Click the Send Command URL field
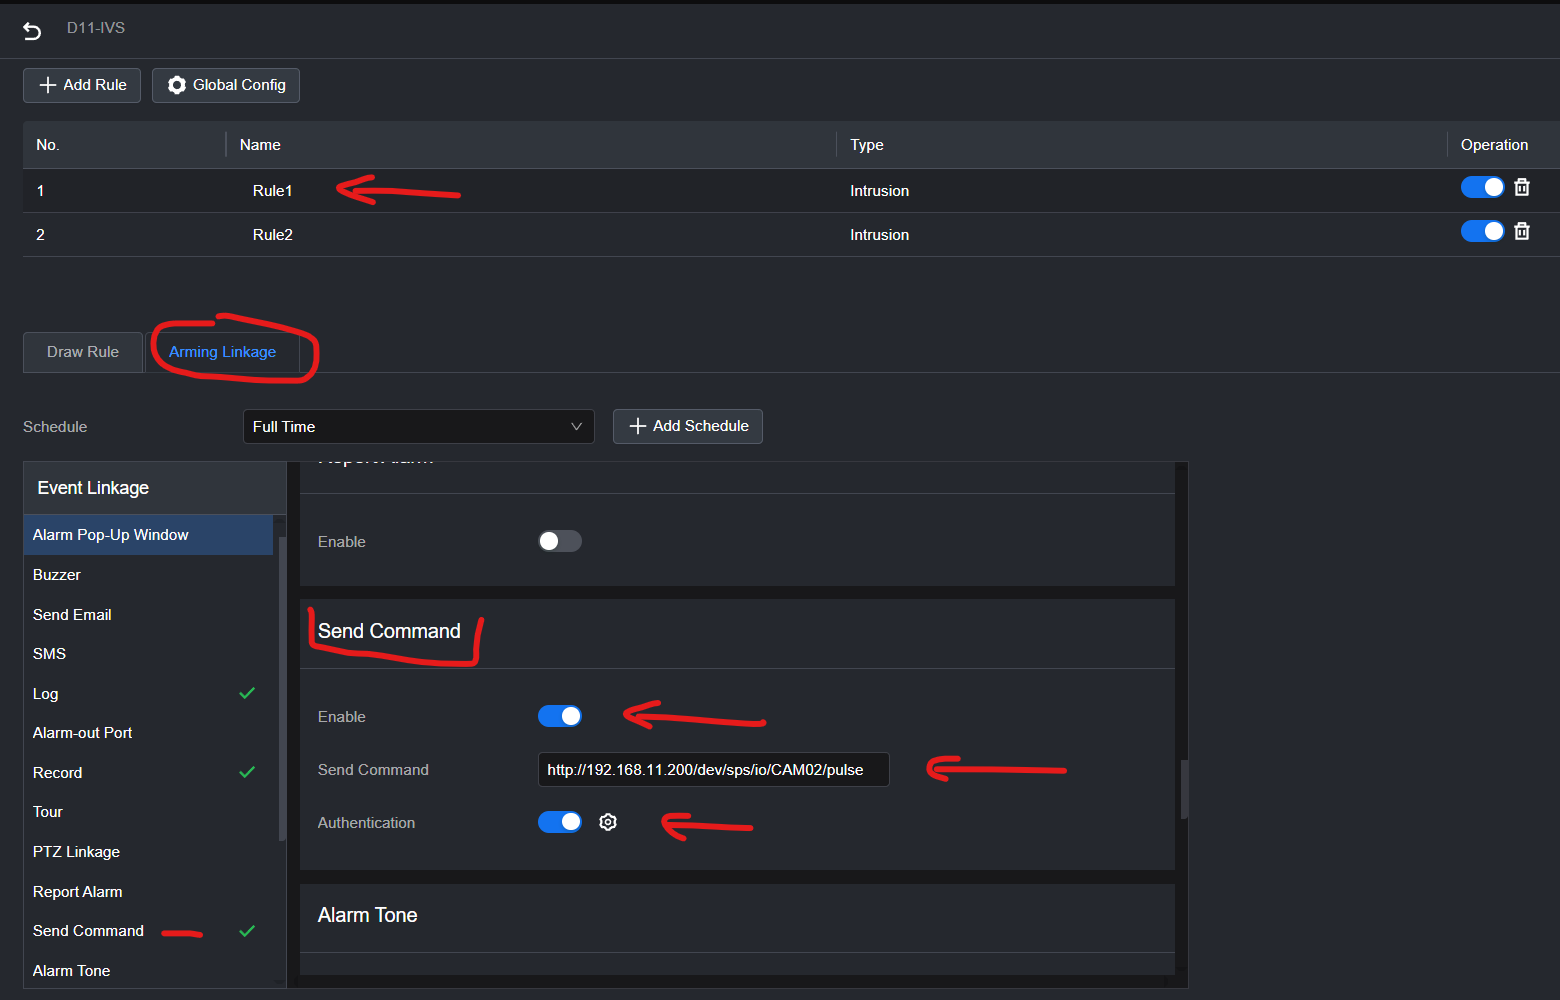1560x1000 pixels. 712,770
